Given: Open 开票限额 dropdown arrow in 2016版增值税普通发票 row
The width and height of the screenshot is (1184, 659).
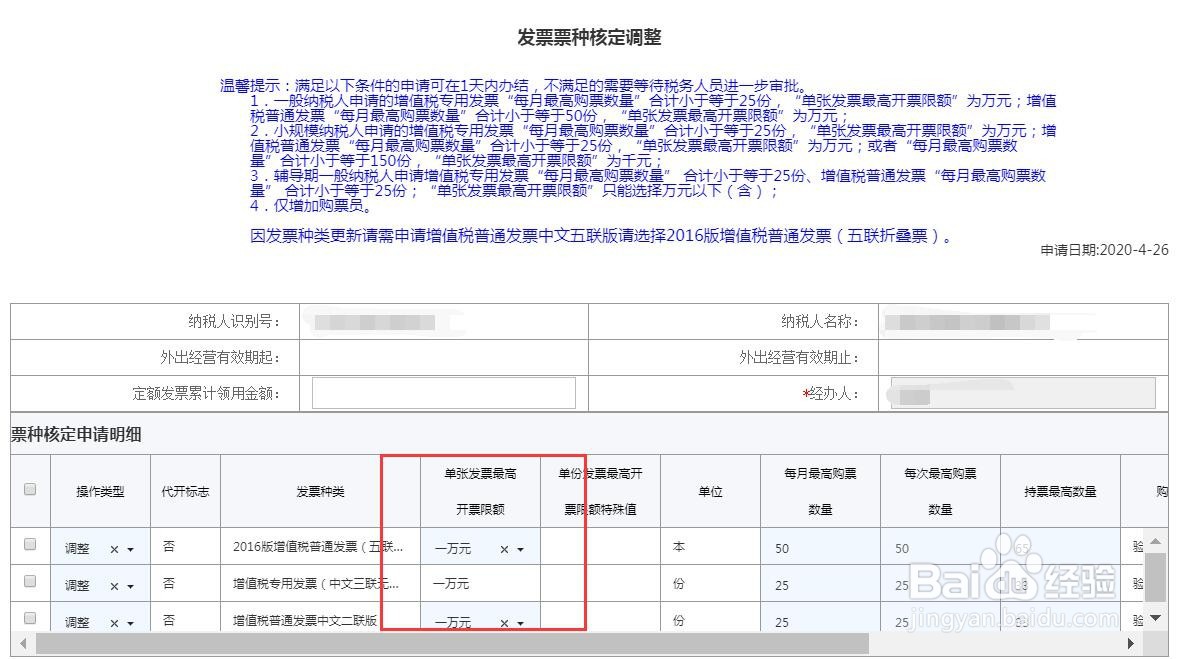Looking at the screenshot, I should click(x=520, y=550).
